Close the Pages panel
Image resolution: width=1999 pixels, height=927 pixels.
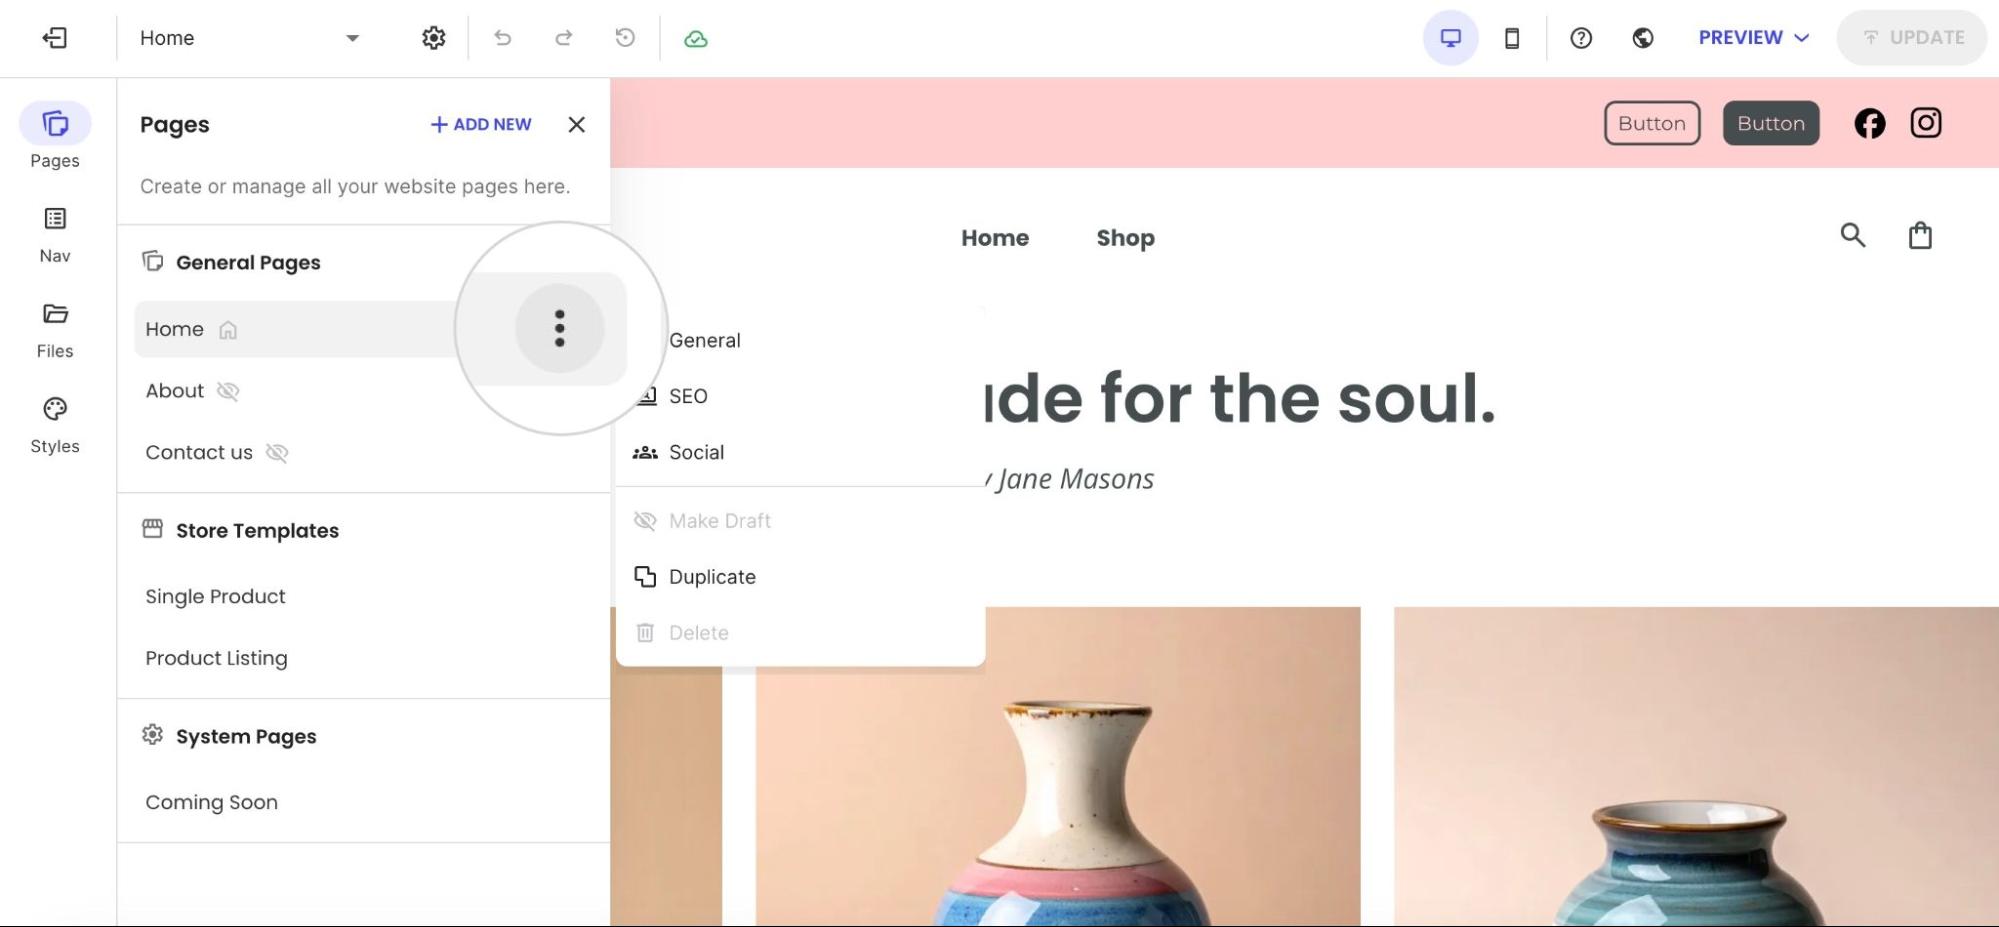click(576, 124)
